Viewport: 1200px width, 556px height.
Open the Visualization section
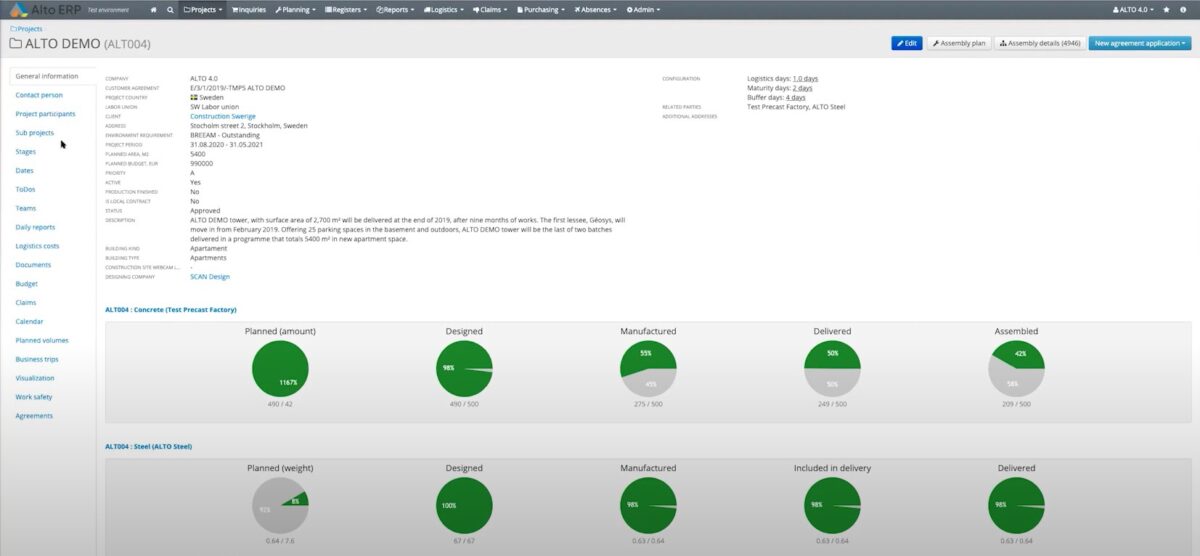pos(35,378)
